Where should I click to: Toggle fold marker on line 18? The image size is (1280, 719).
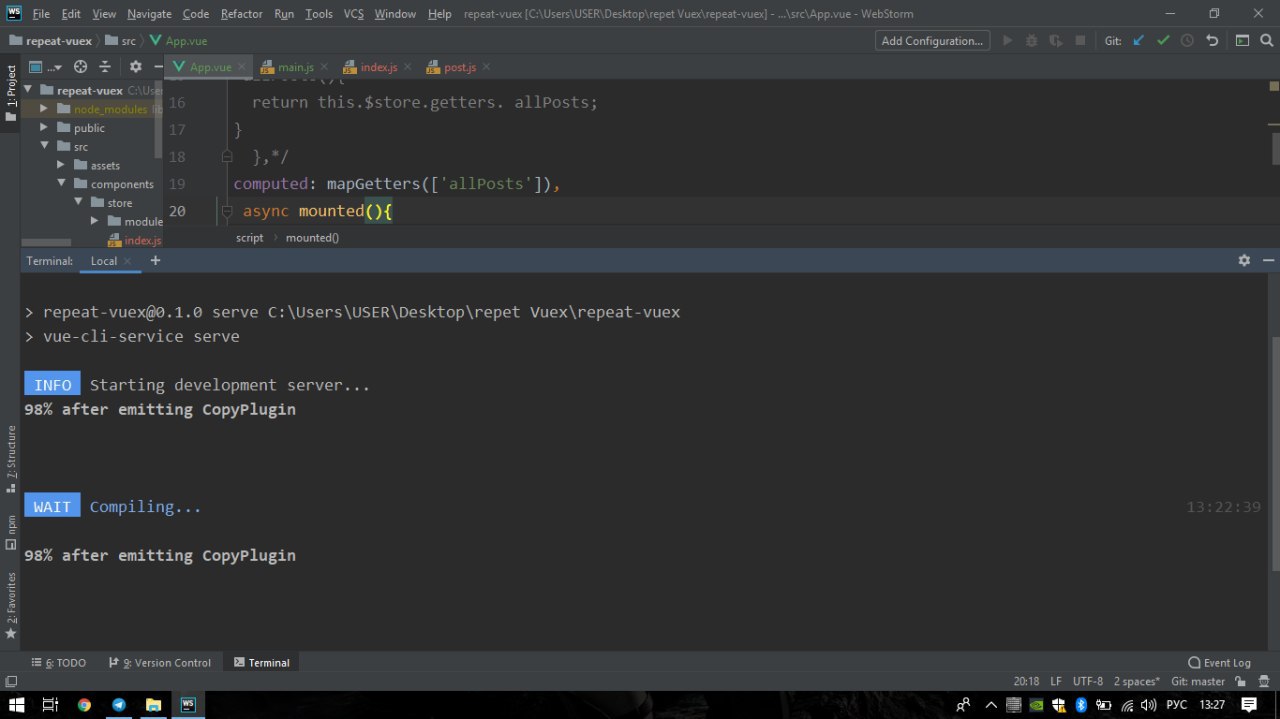point(228,157)
